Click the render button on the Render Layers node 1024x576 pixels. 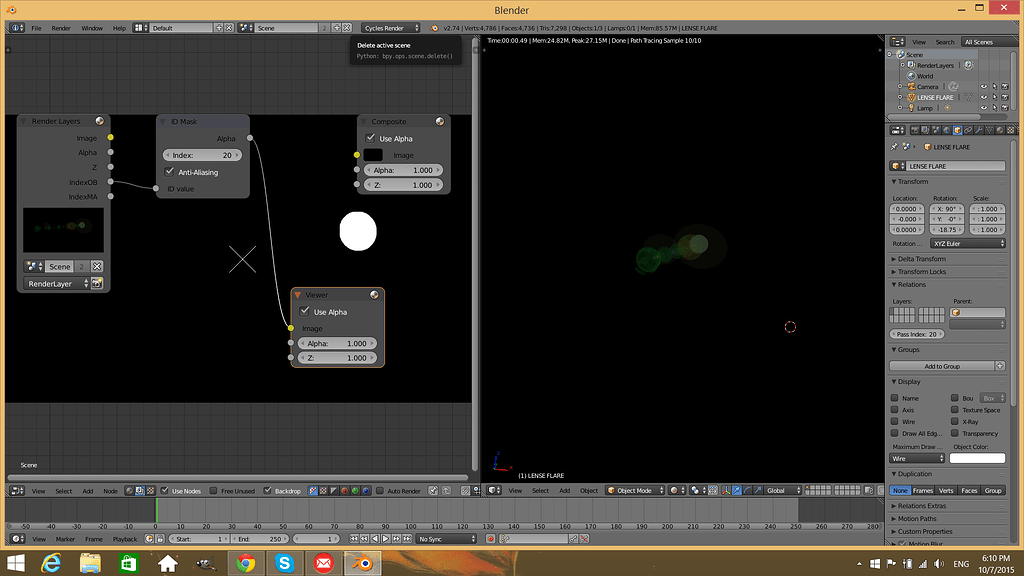[x=97, y=283]
